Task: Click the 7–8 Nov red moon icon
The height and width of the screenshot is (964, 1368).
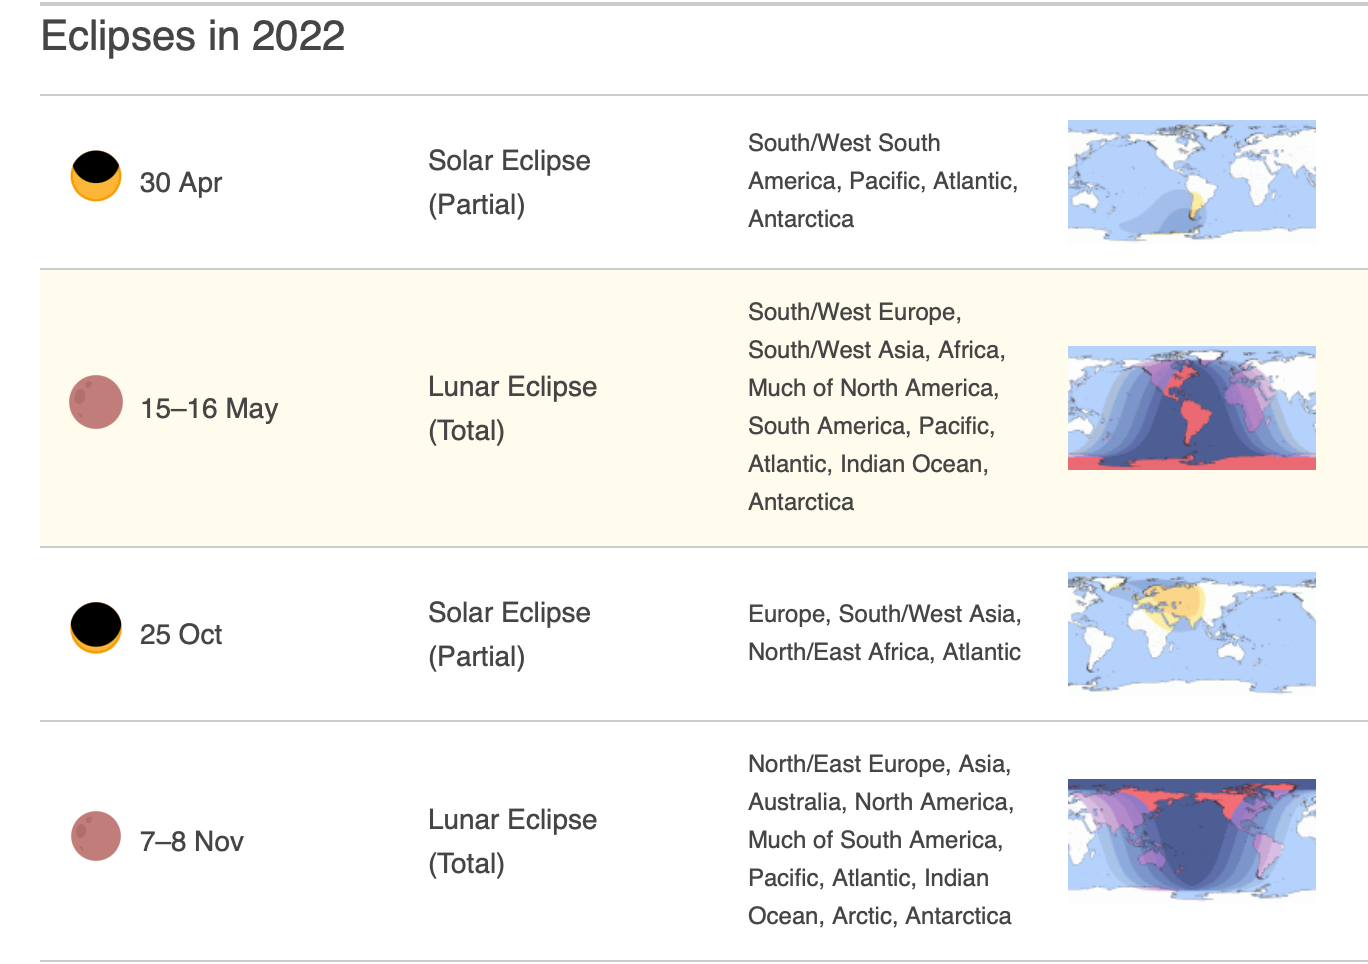Action: [96, 835]
